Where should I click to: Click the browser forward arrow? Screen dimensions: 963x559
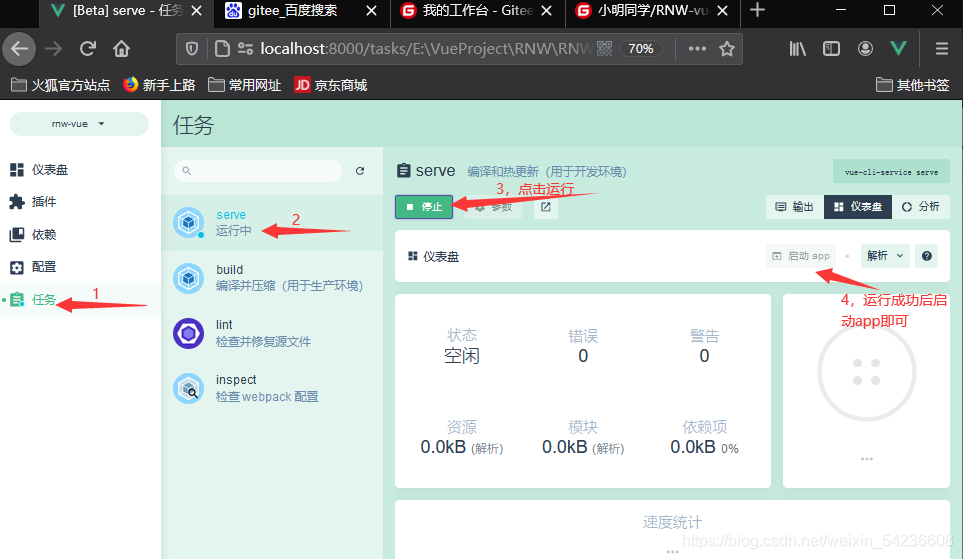(54, 49)
